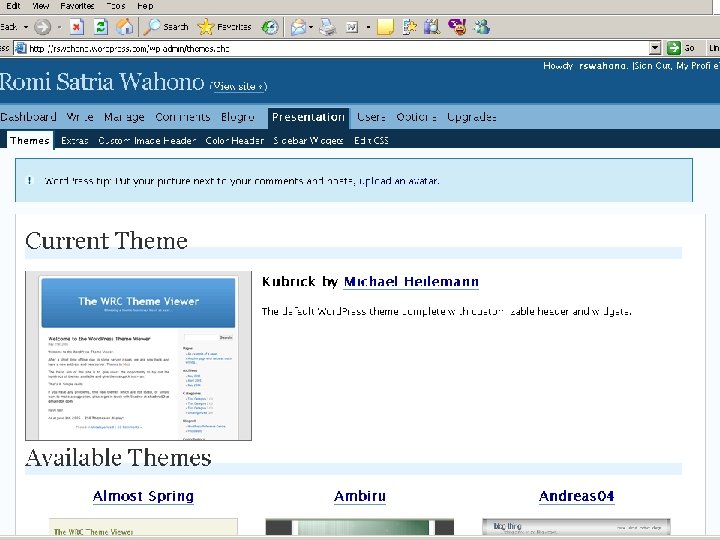Select the Themes subtab
The width and height of the screenshot is (720, 540).
point(30,140)
